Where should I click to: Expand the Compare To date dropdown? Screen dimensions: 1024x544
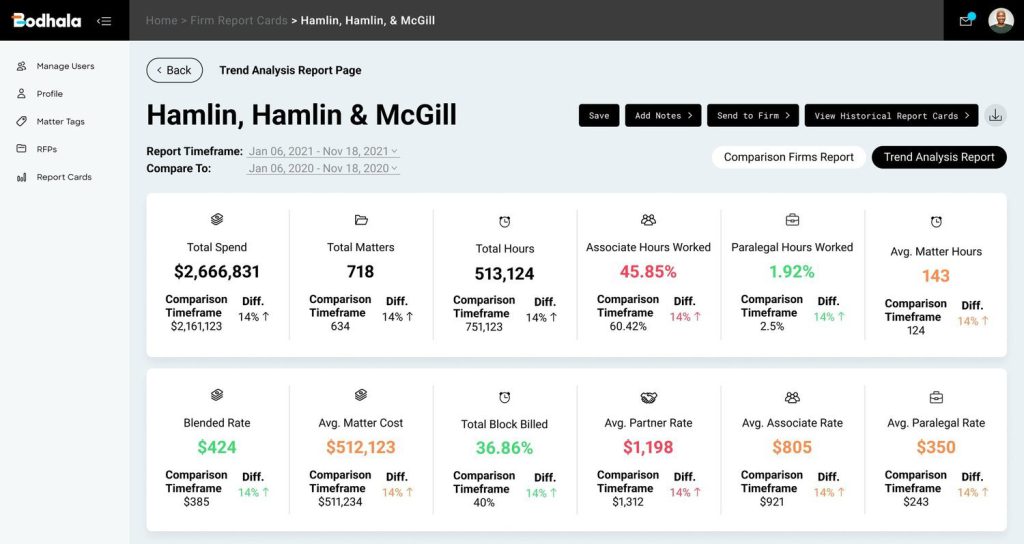(x=323, y=168)
